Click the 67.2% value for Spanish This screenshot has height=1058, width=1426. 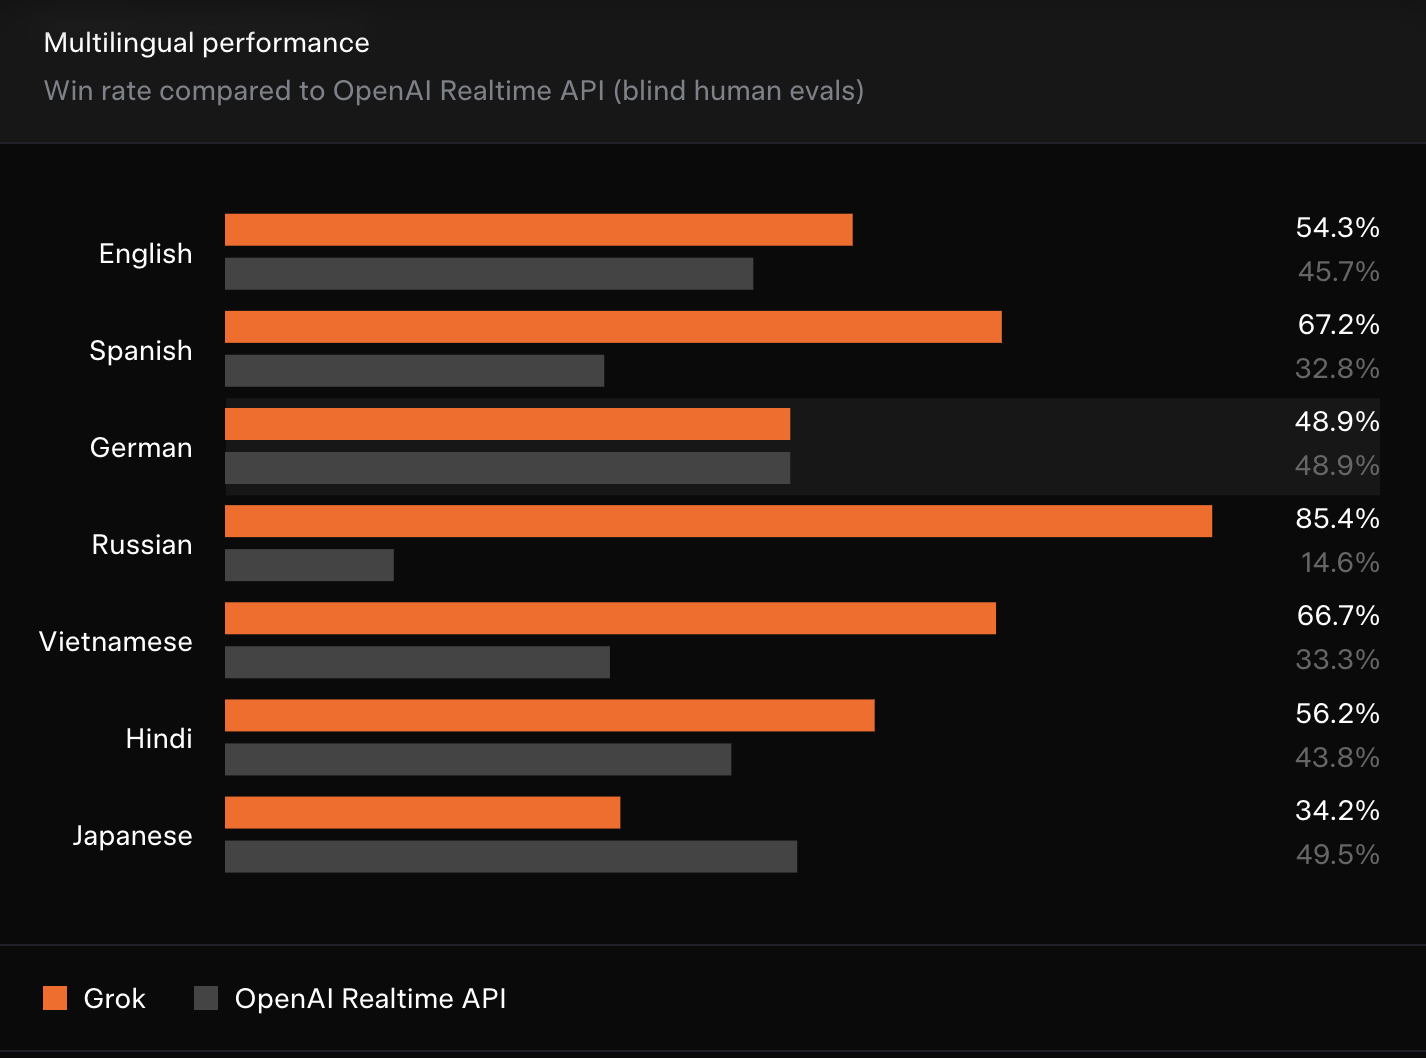[1337, 324]
